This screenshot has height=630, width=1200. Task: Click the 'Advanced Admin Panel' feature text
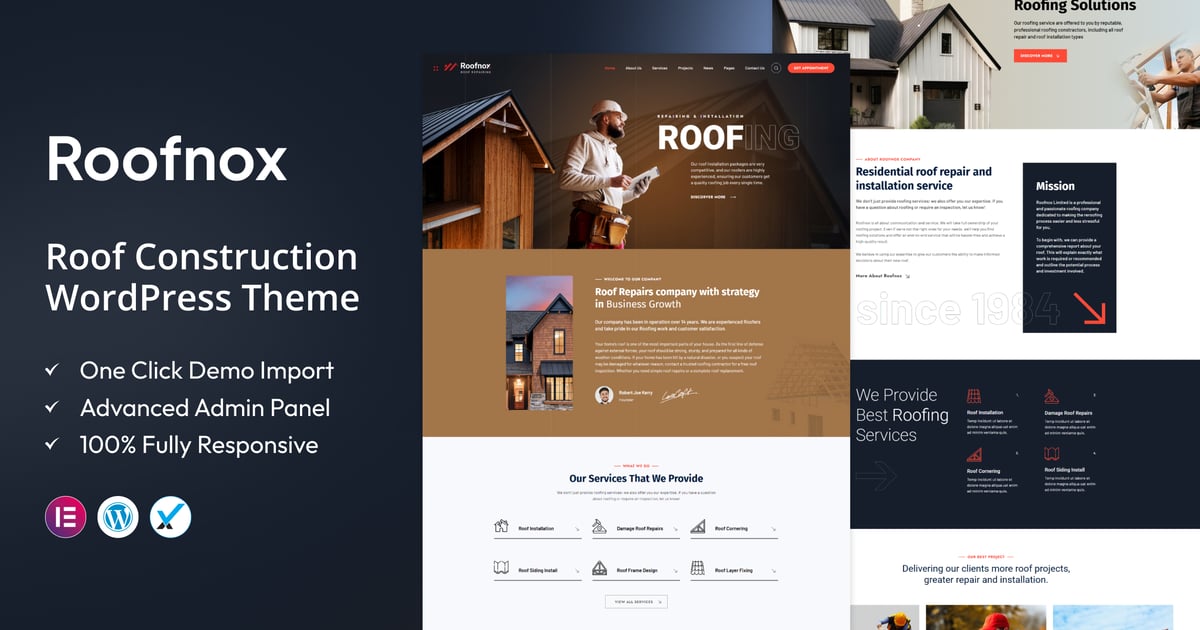click(x=205, y=408)
